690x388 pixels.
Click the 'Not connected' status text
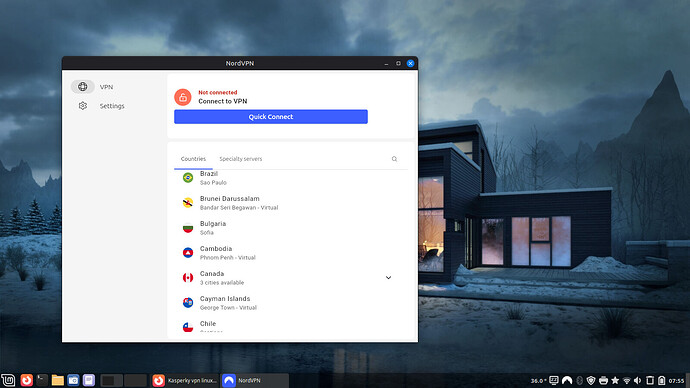pyautogui.click(x=217, y=92)
